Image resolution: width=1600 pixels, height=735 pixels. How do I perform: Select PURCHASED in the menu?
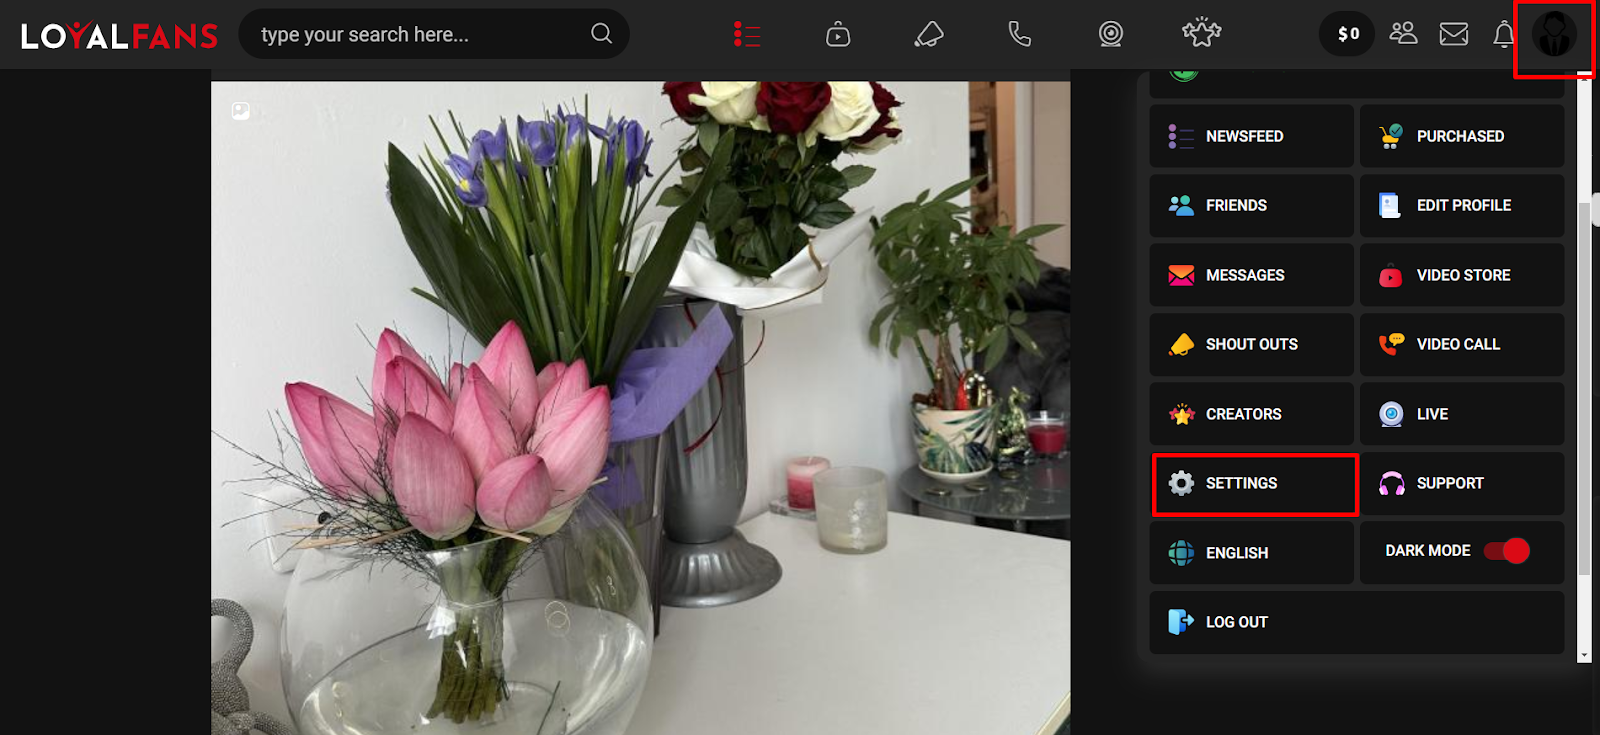click(x=1462, y=136)
